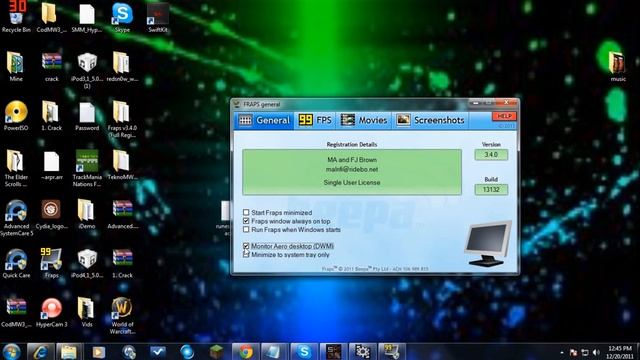Select the SwiftKit desktop shortcut

[x=158, y=17]
